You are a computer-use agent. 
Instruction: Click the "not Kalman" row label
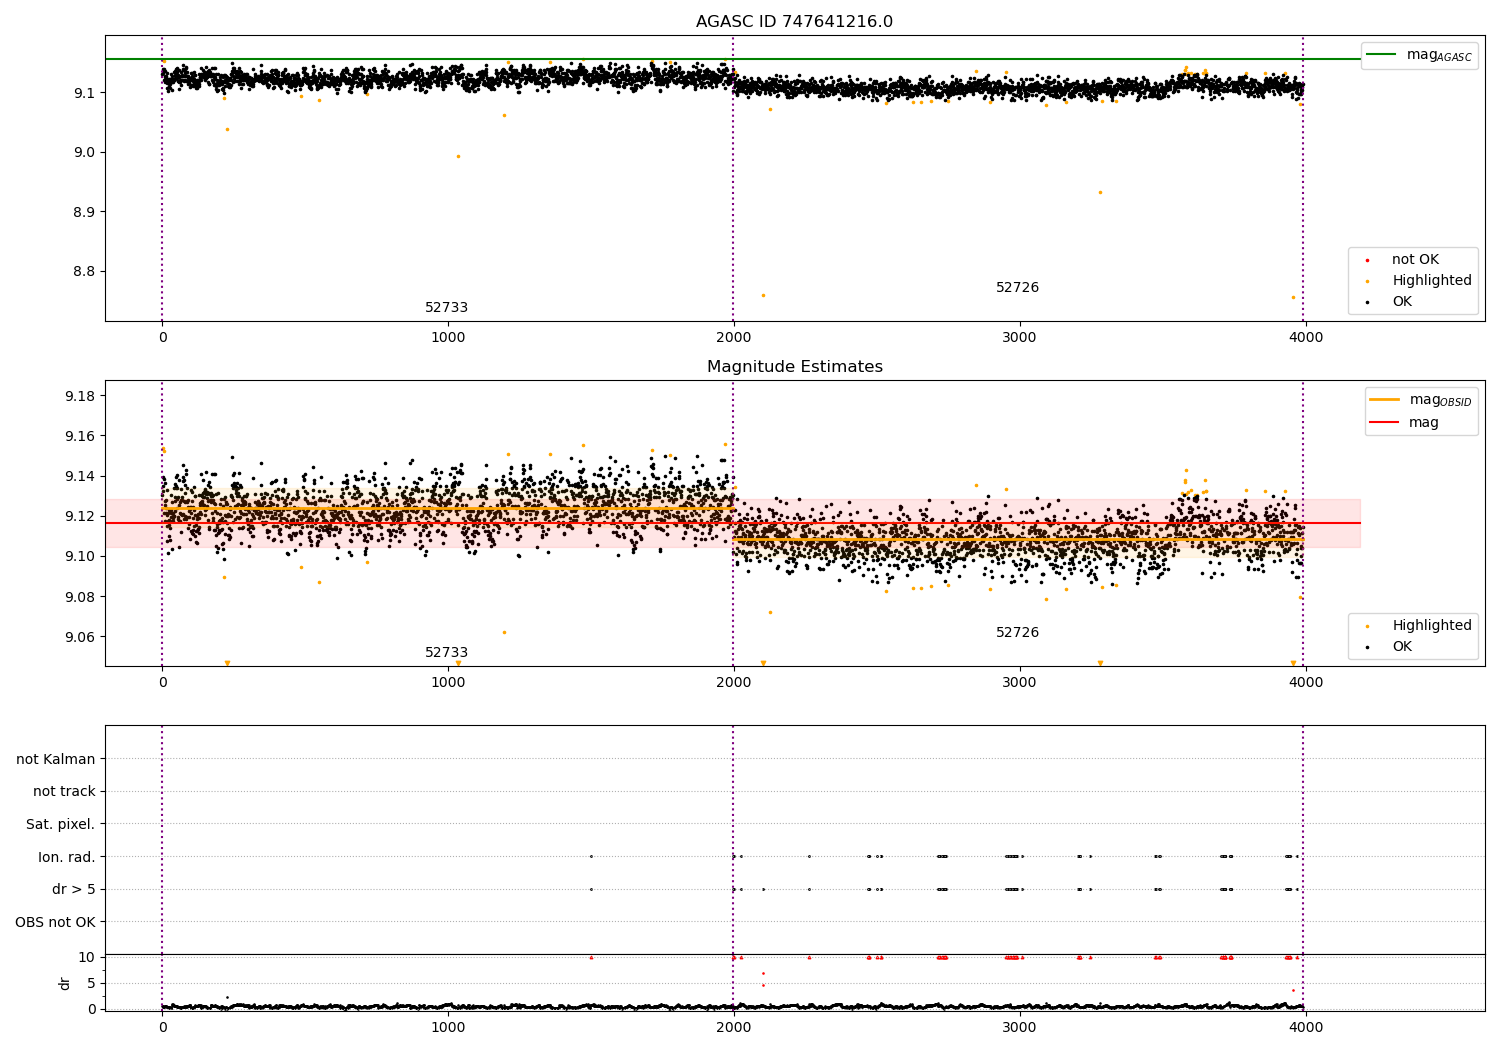coord(56,759)
